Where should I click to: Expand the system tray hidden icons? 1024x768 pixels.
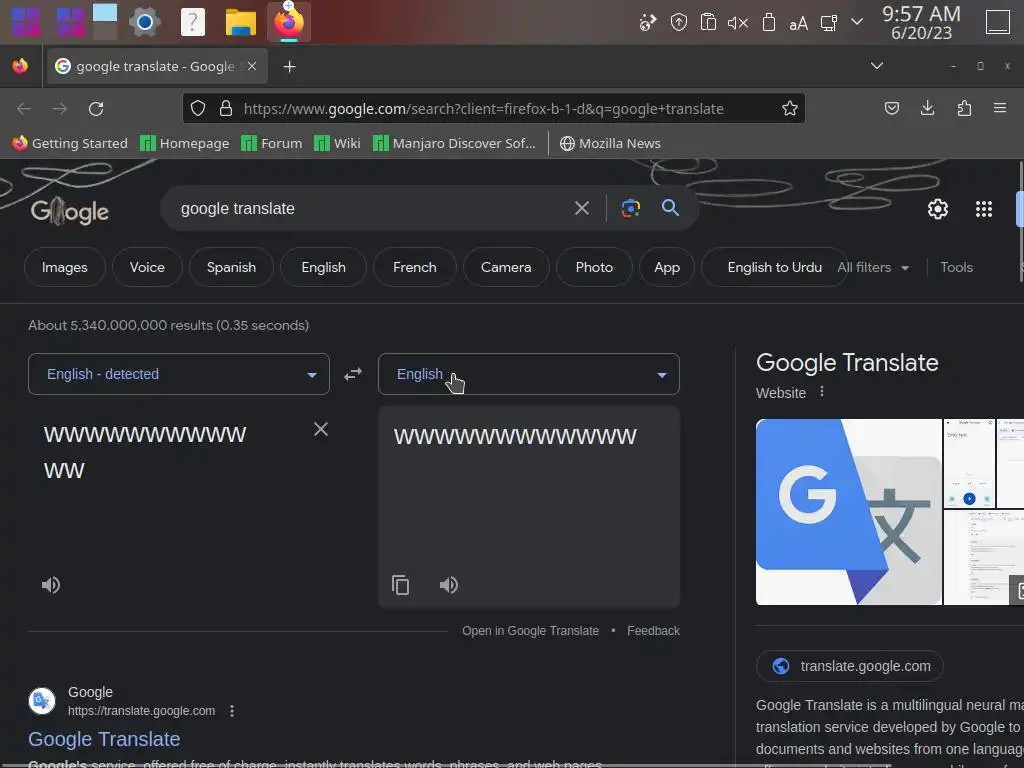coord(857,22)
